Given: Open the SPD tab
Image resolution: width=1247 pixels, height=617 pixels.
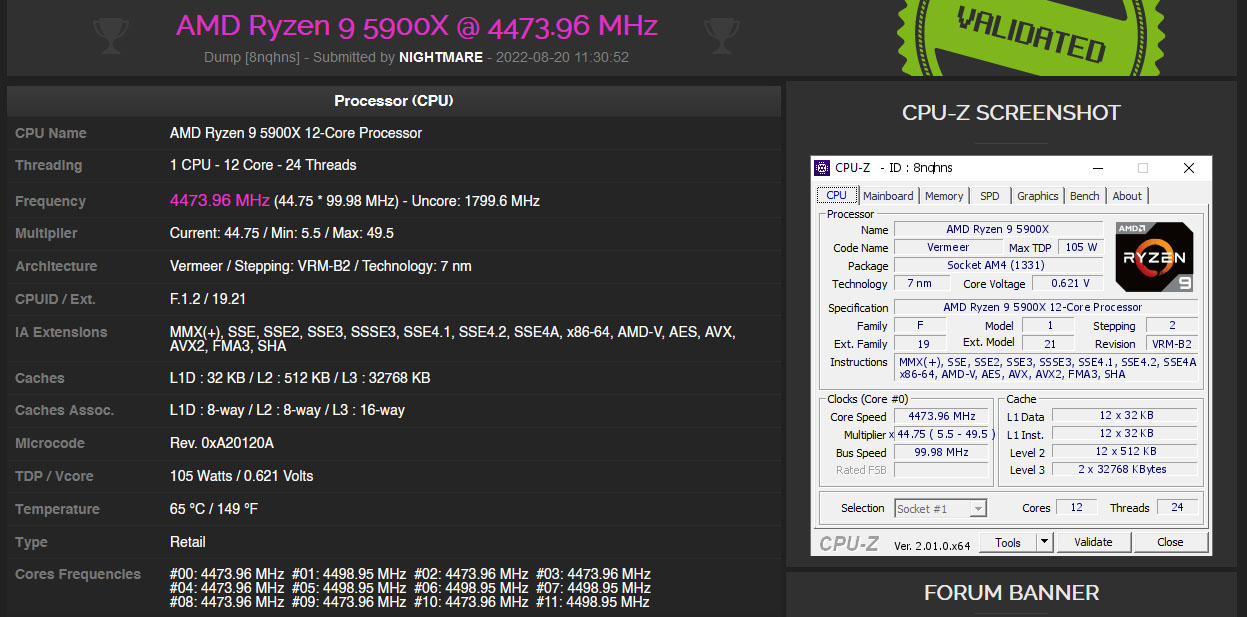Looking at the screenshot, I should 989,196.
